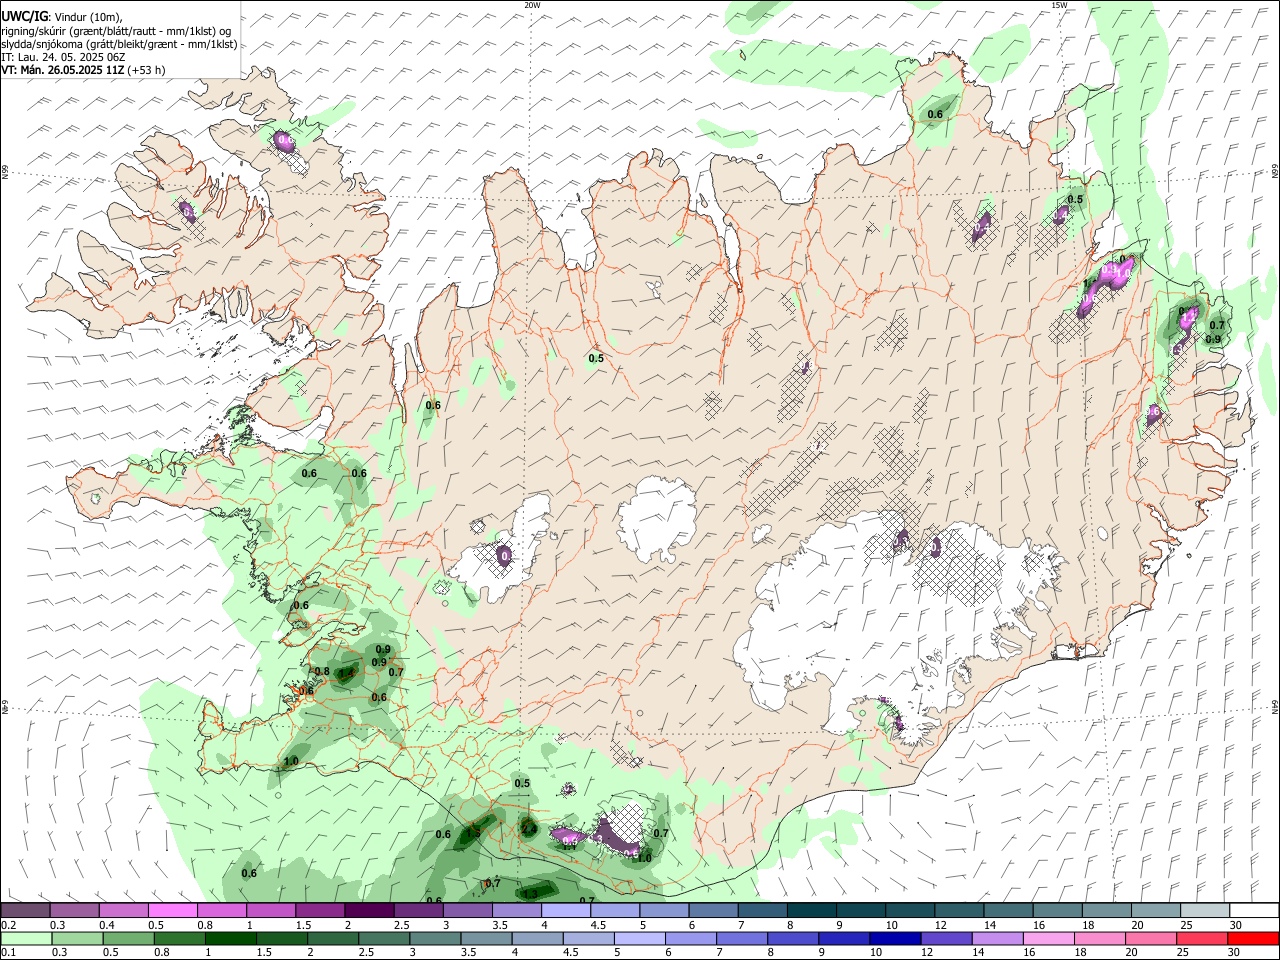
Task: Click the darkest purple 2–2.5 snow swatch
Action: pyautogui.click(x=369, y=911)
